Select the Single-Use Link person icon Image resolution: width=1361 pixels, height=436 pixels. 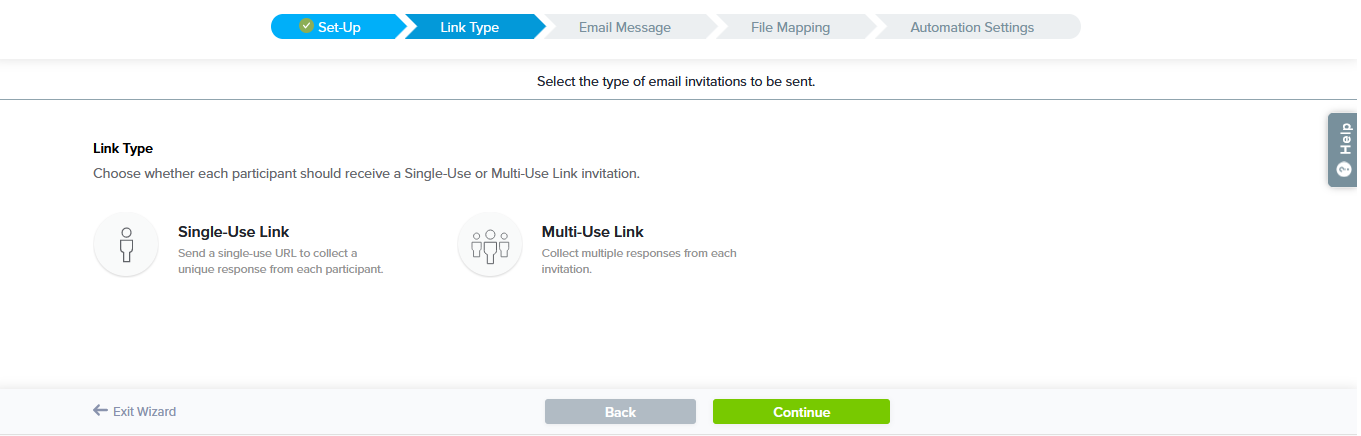(x=126, y=245)
